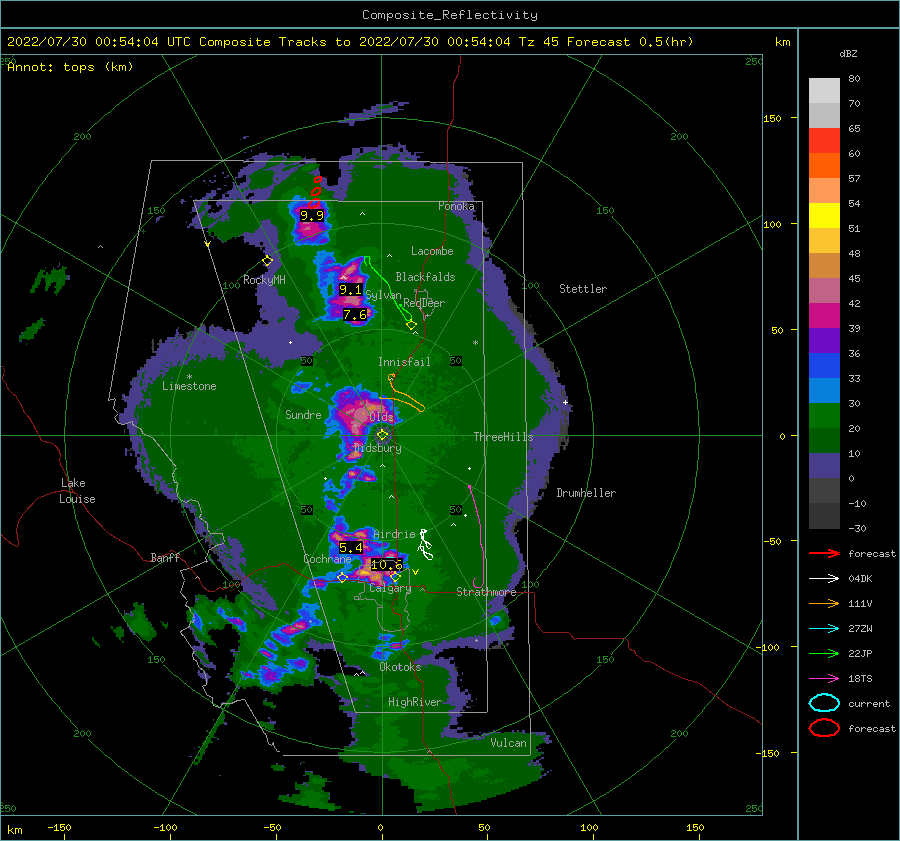Click the 80 dBZ light gray swatch

click(824, 90)
